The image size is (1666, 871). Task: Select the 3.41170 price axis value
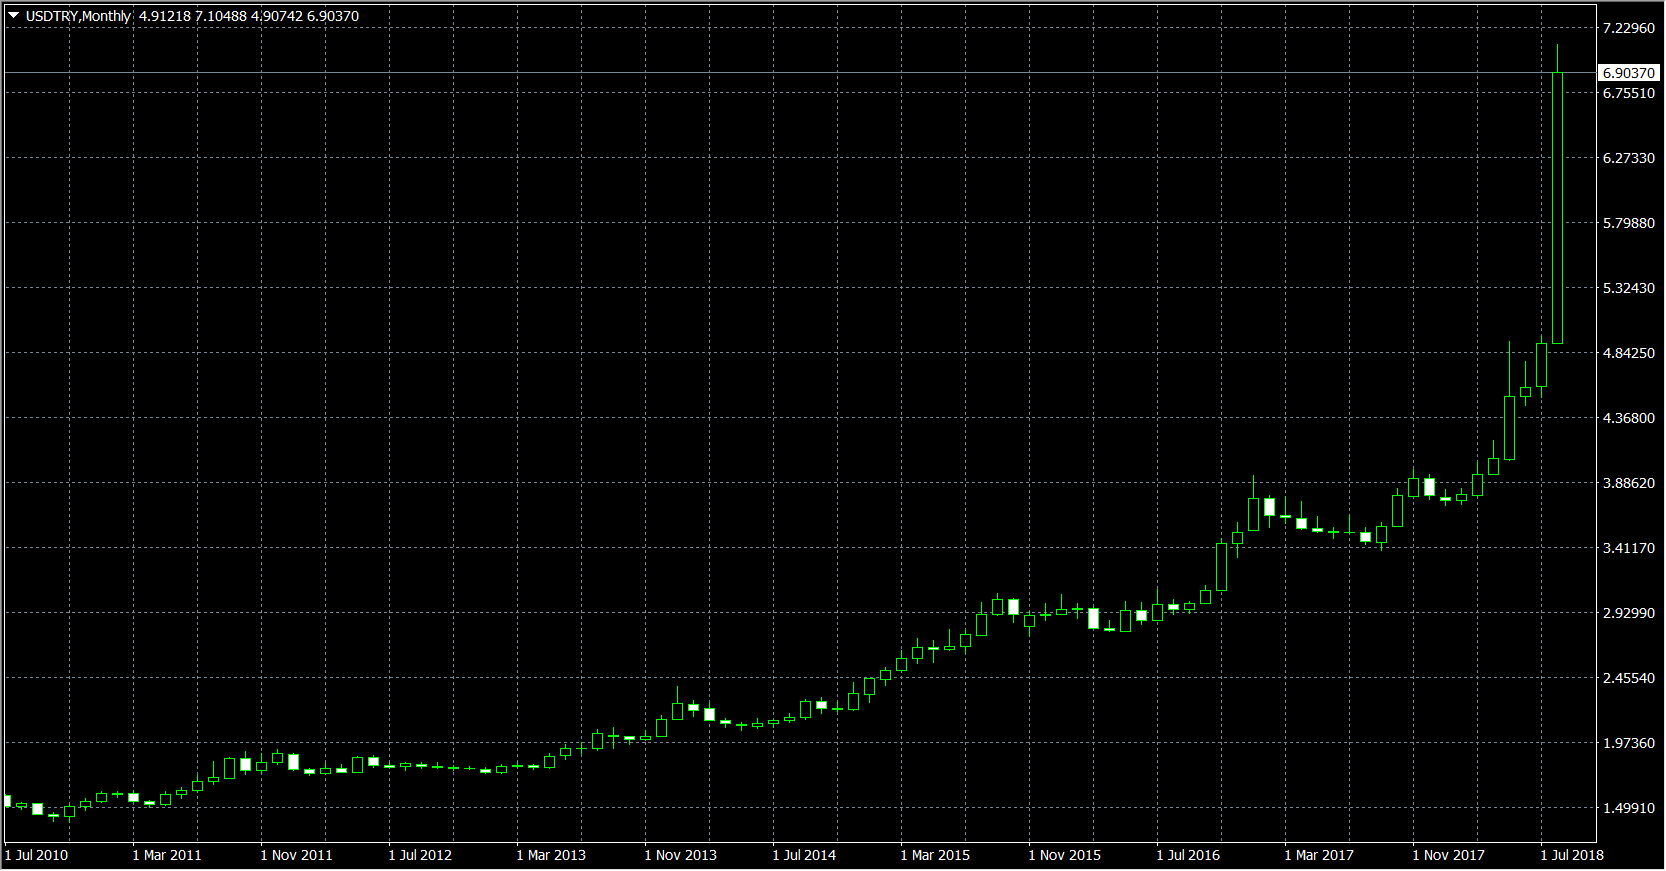point(1628,548)
